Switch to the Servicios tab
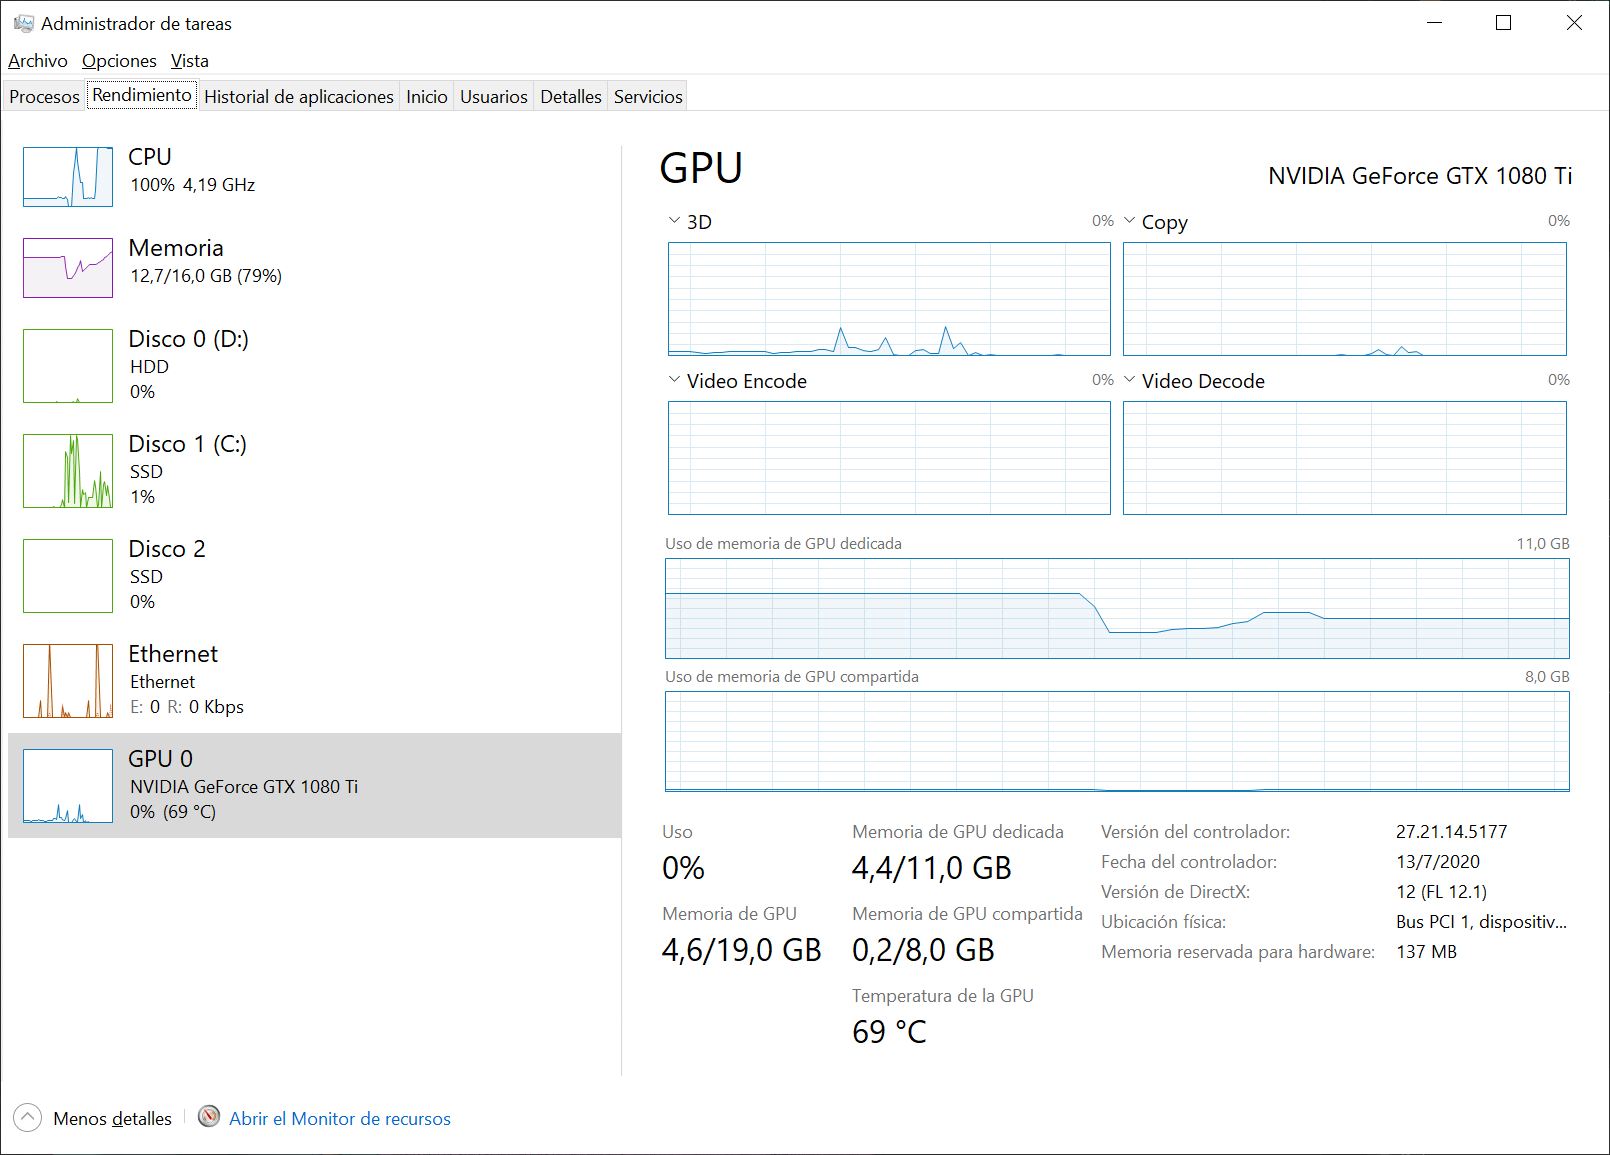The image size is (1610, 1155). [648, 96]
